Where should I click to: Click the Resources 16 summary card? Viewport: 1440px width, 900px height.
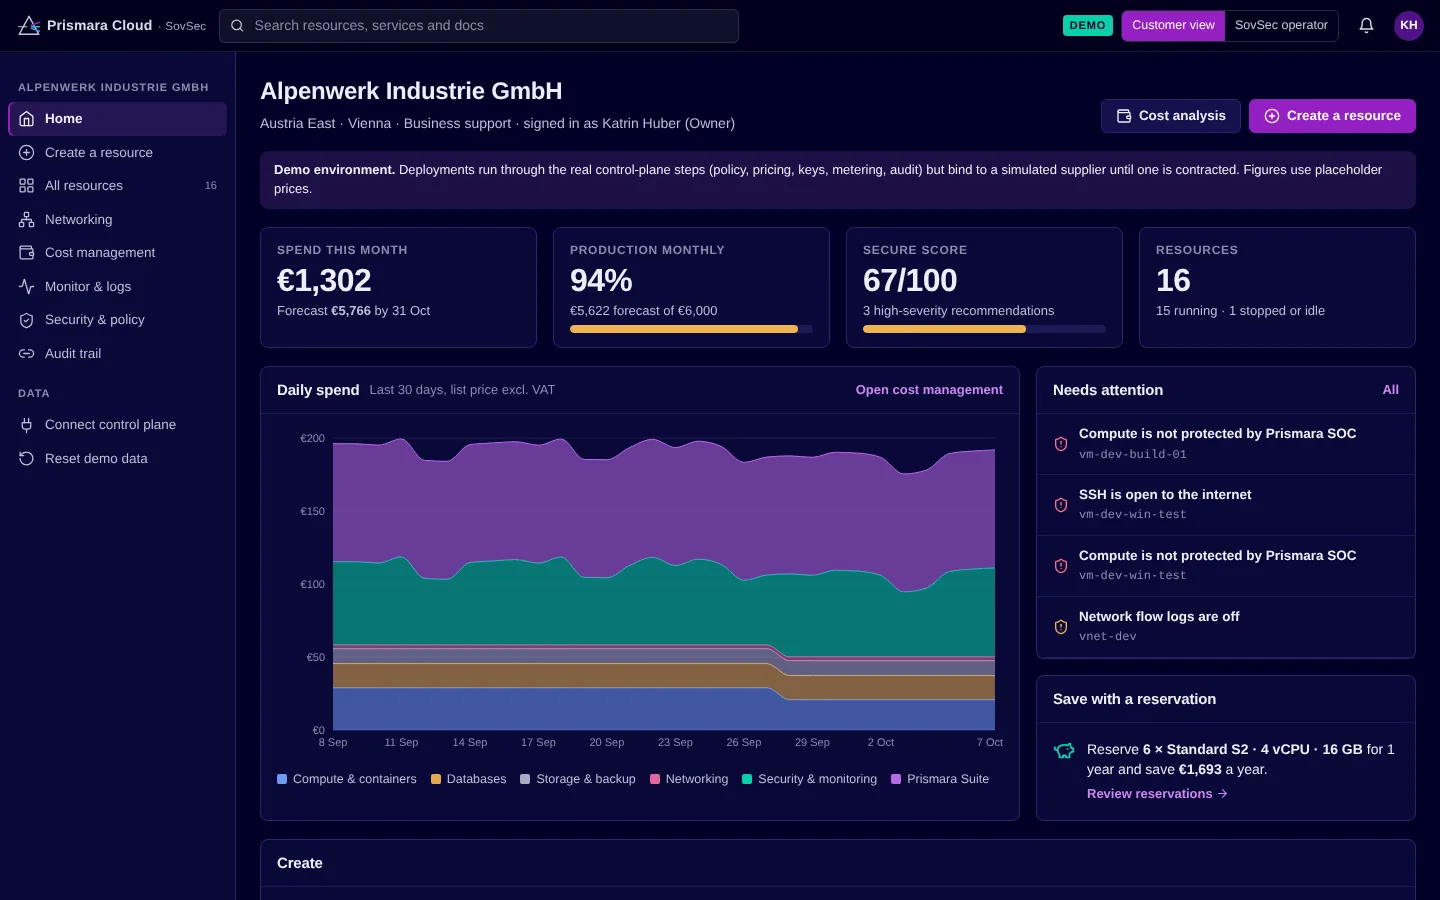point(1277,288)
